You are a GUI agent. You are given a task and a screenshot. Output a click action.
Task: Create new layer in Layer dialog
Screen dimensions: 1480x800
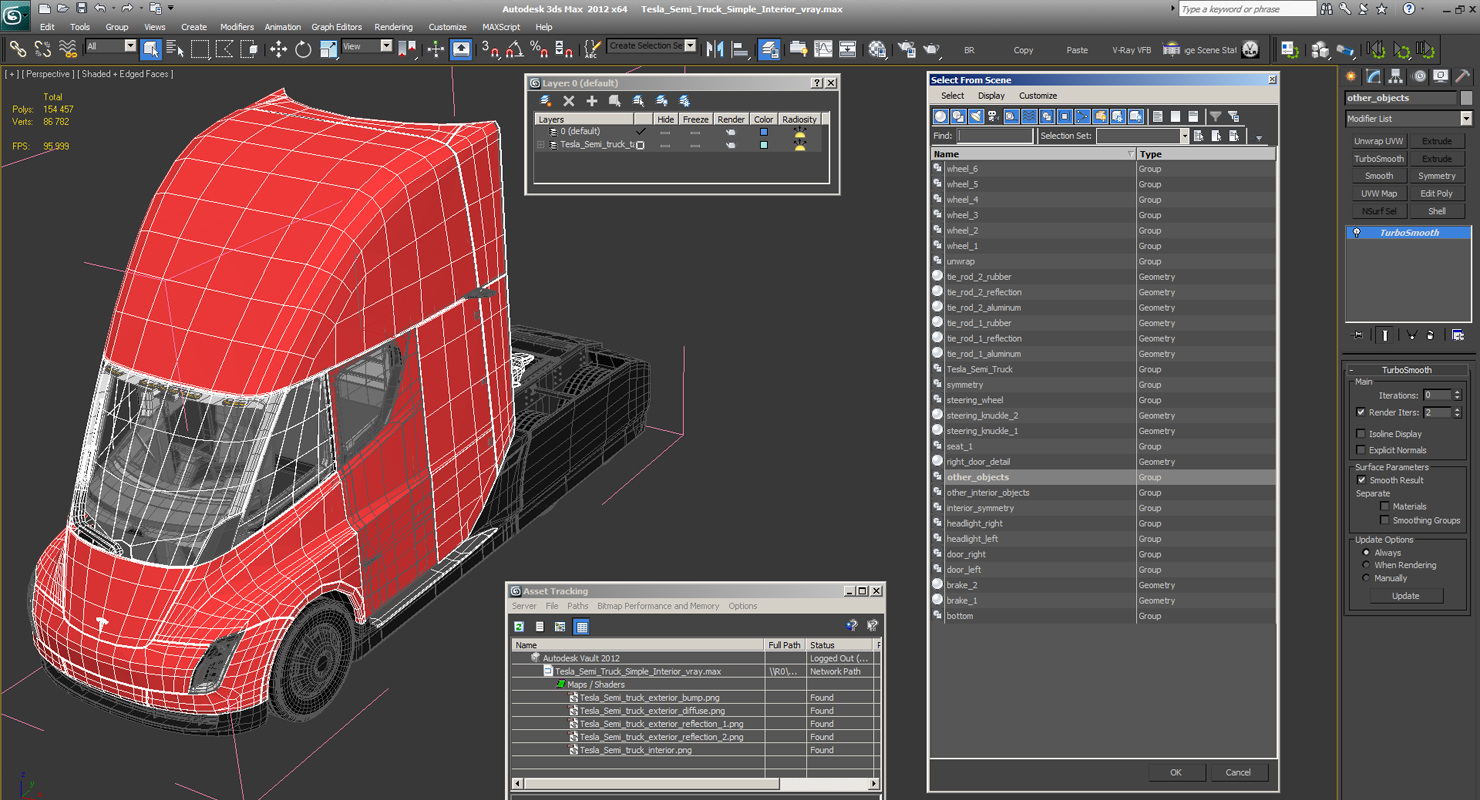pos(546,101)
